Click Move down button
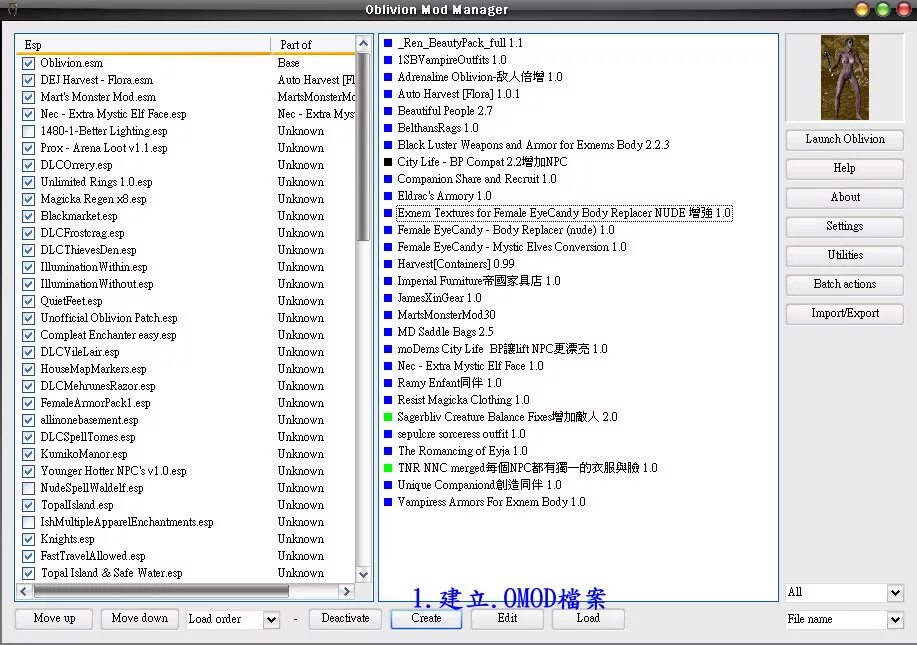The width and height of the screenshot is (917, 645). click(139, 619)
